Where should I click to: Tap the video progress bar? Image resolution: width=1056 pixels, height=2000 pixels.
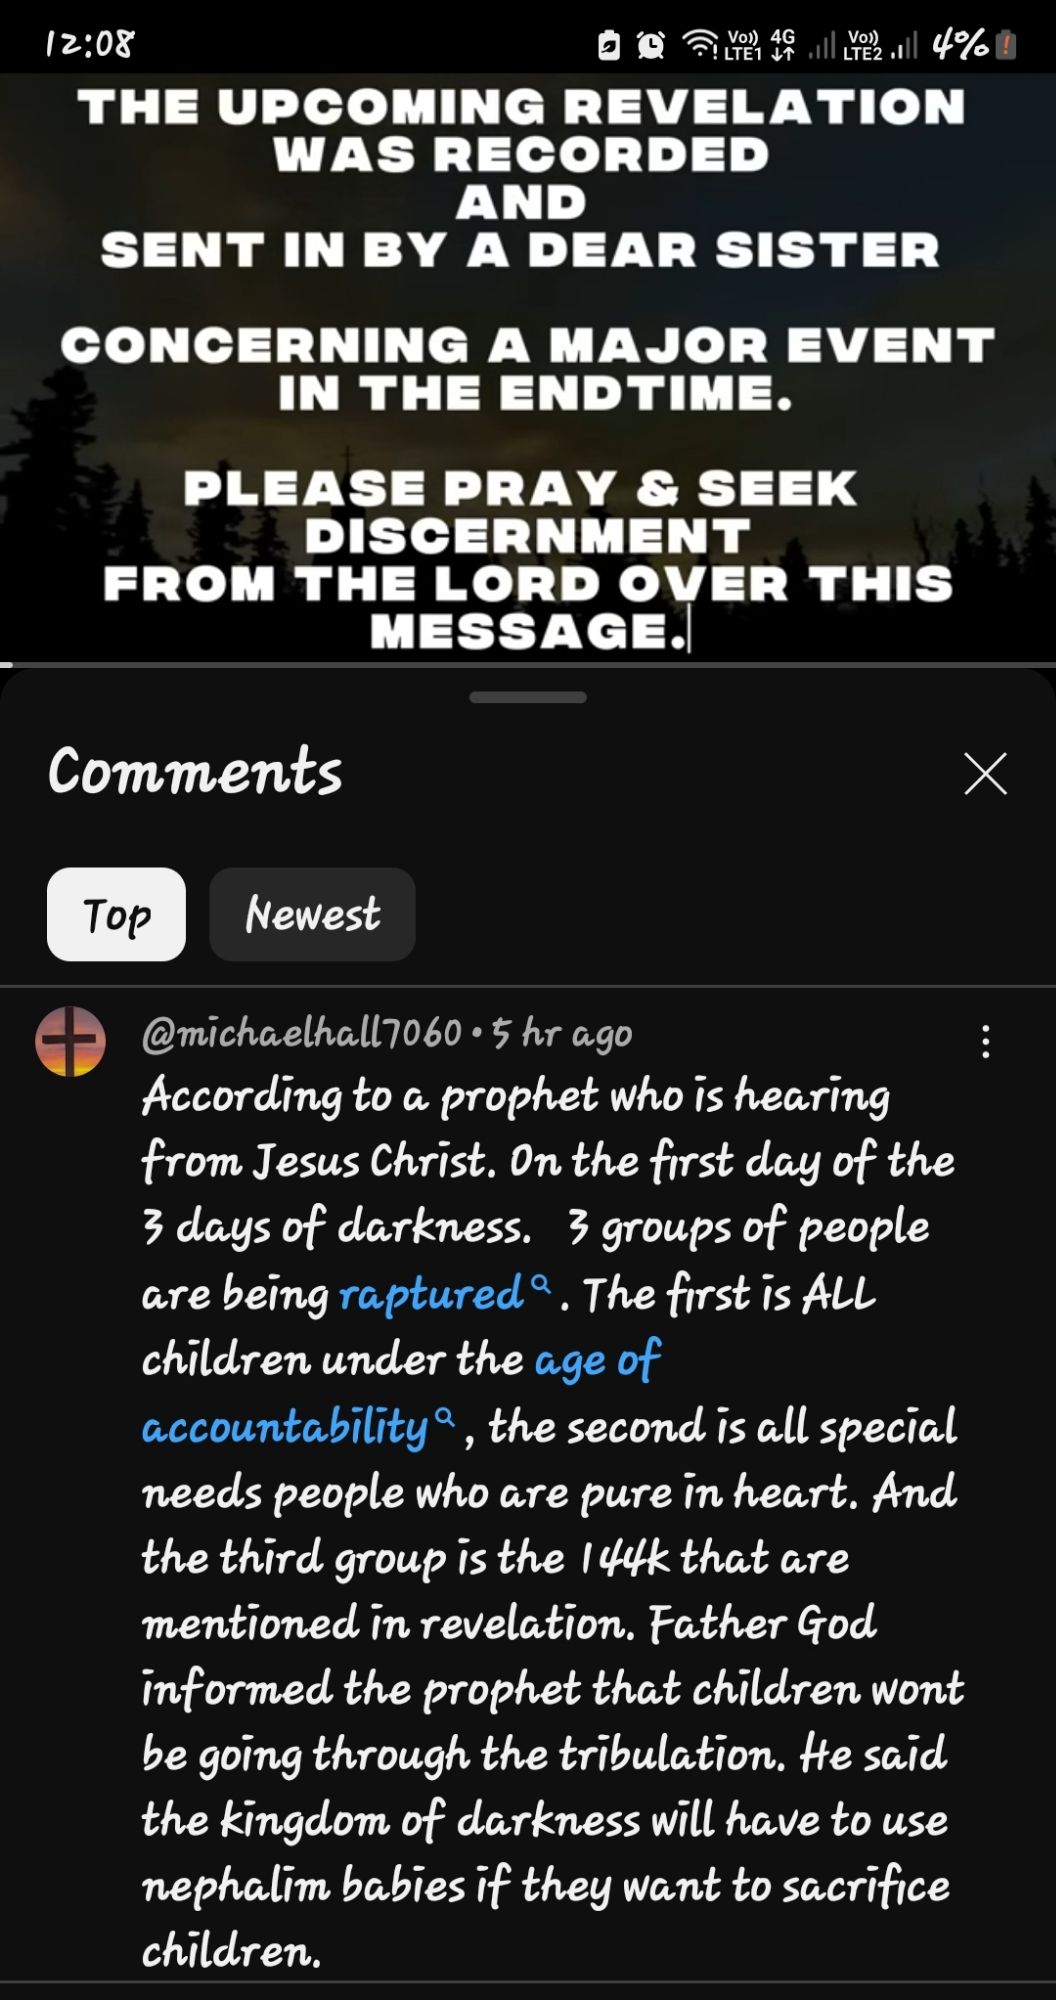point(528,664)
